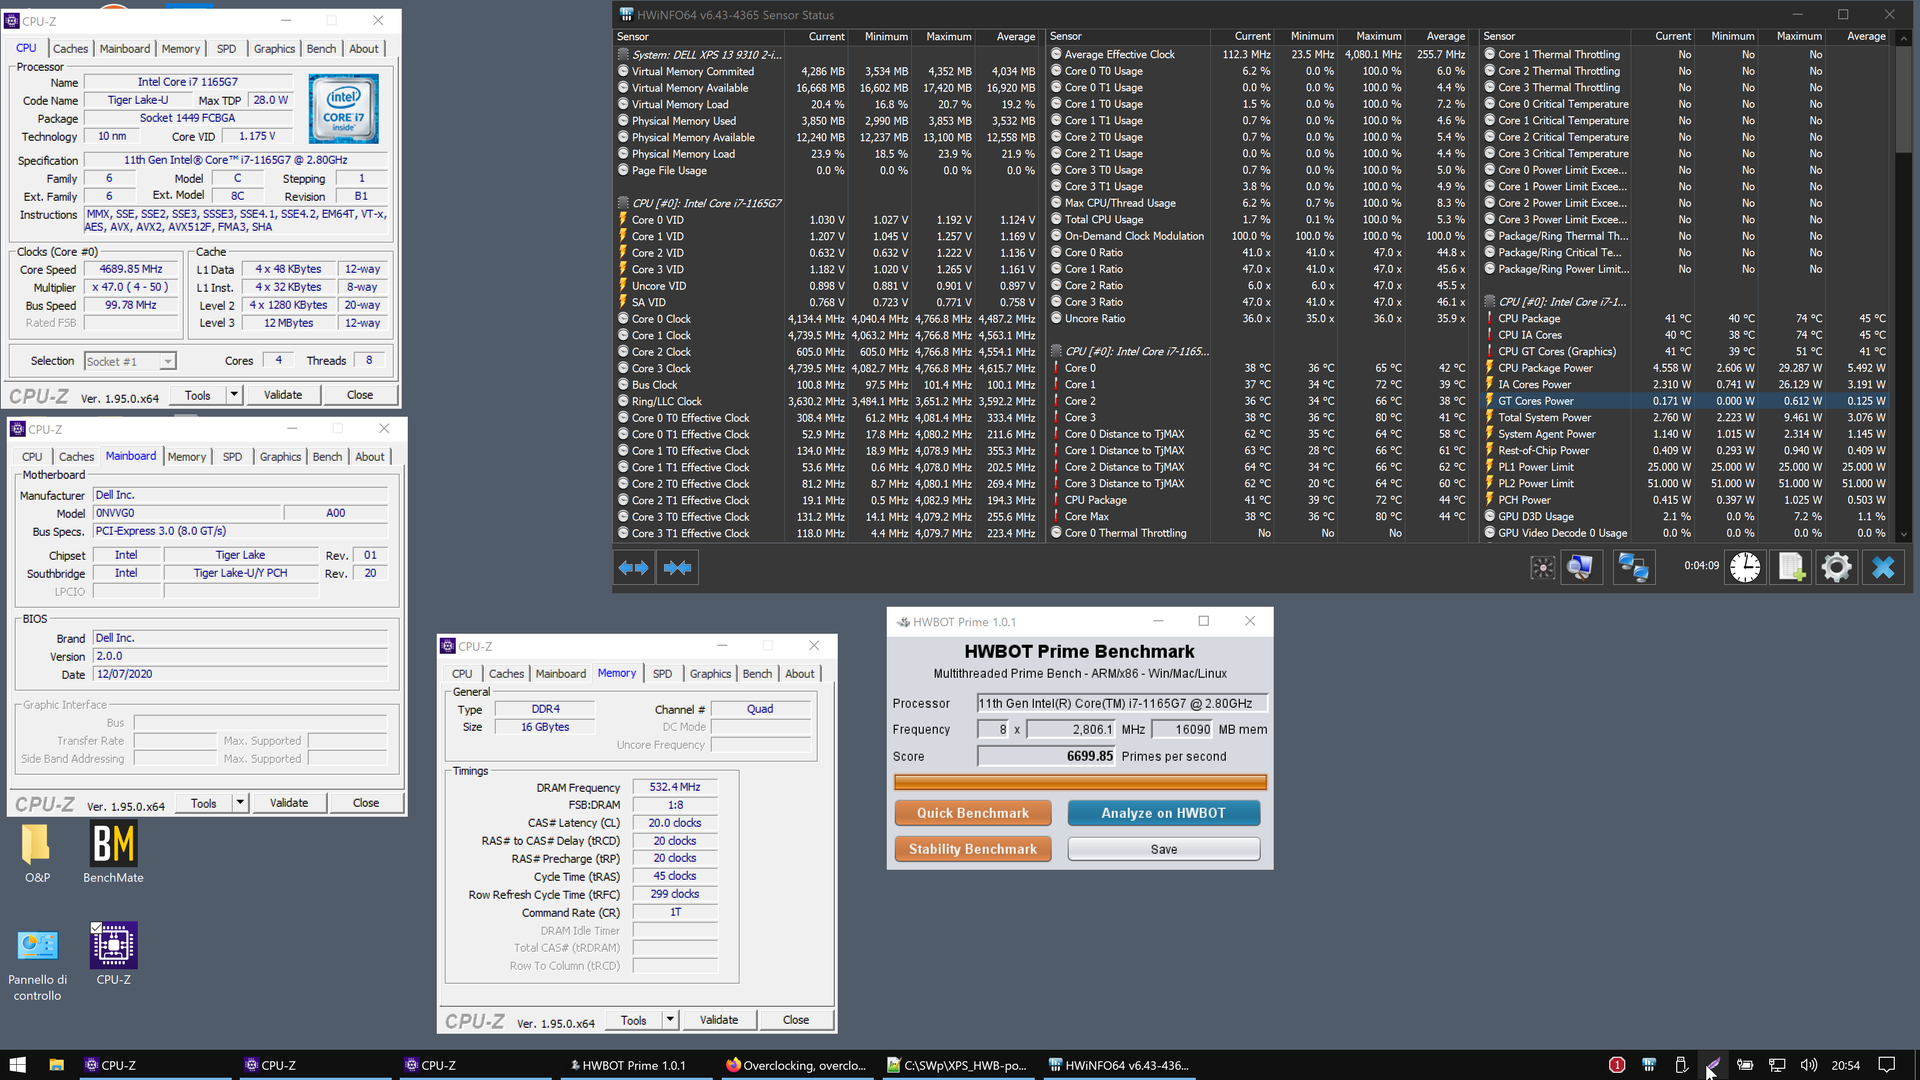Screen dimensions: 1920x1080
Task: Start the HWBOT Quick Benchmark
Action: pos(972,813)
